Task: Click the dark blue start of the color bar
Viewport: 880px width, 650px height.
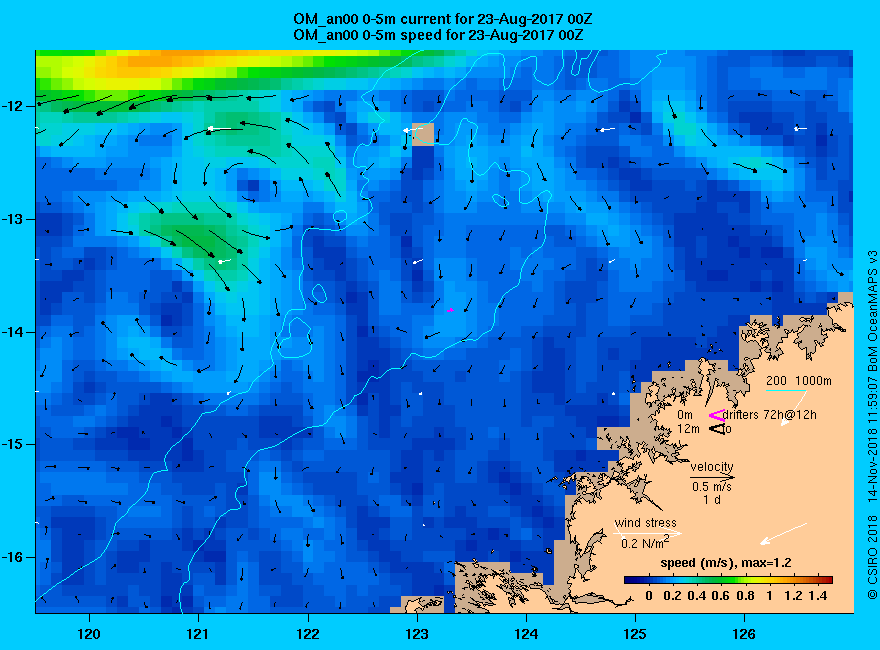Action: pos(631,580)
